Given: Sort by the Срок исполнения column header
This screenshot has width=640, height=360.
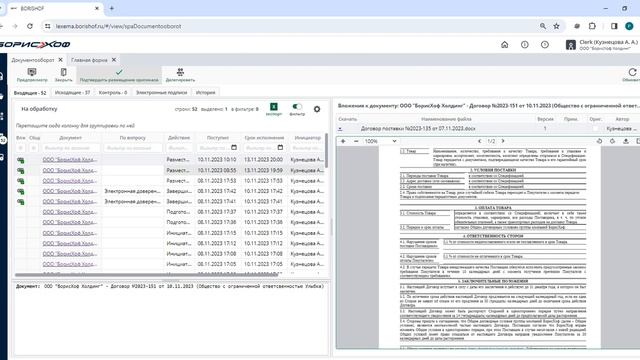Looking at the screenshot, I should [264, 138].
